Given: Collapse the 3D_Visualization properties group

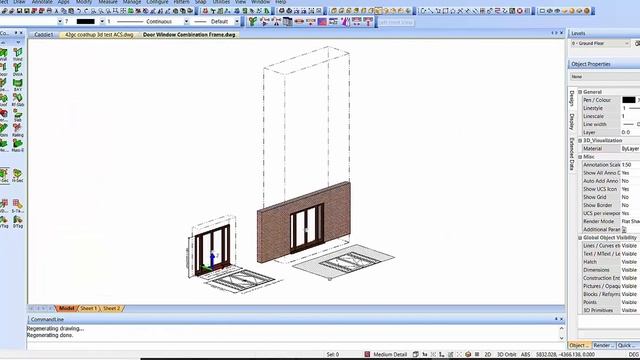Looking at the screenshot, I should (x=580, y=141).
